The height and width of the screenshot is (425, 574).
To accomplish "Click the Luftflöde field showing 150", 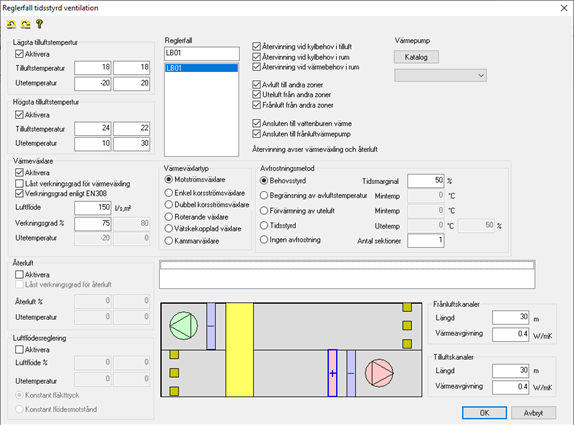I will (x=93, y=208).
